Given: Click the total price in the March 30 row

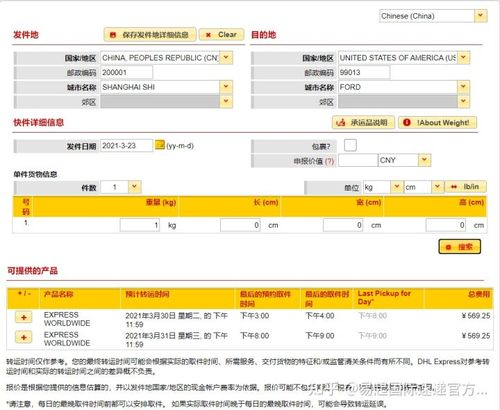Looking at the screenshot, I should [476, 316].
